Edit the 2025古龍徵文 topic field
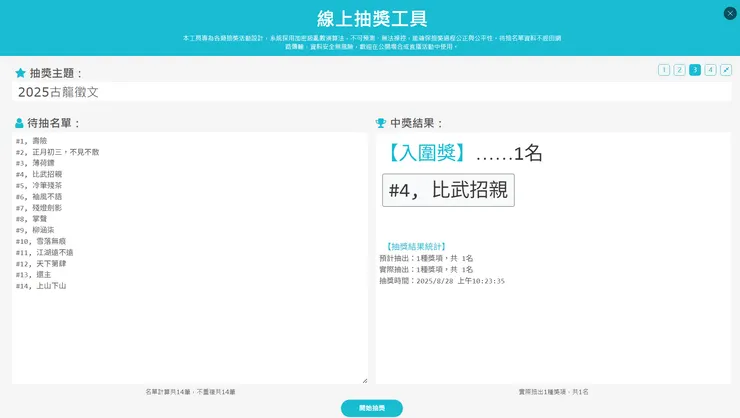The height and width of the screenshot is (418, 740). 372,92
